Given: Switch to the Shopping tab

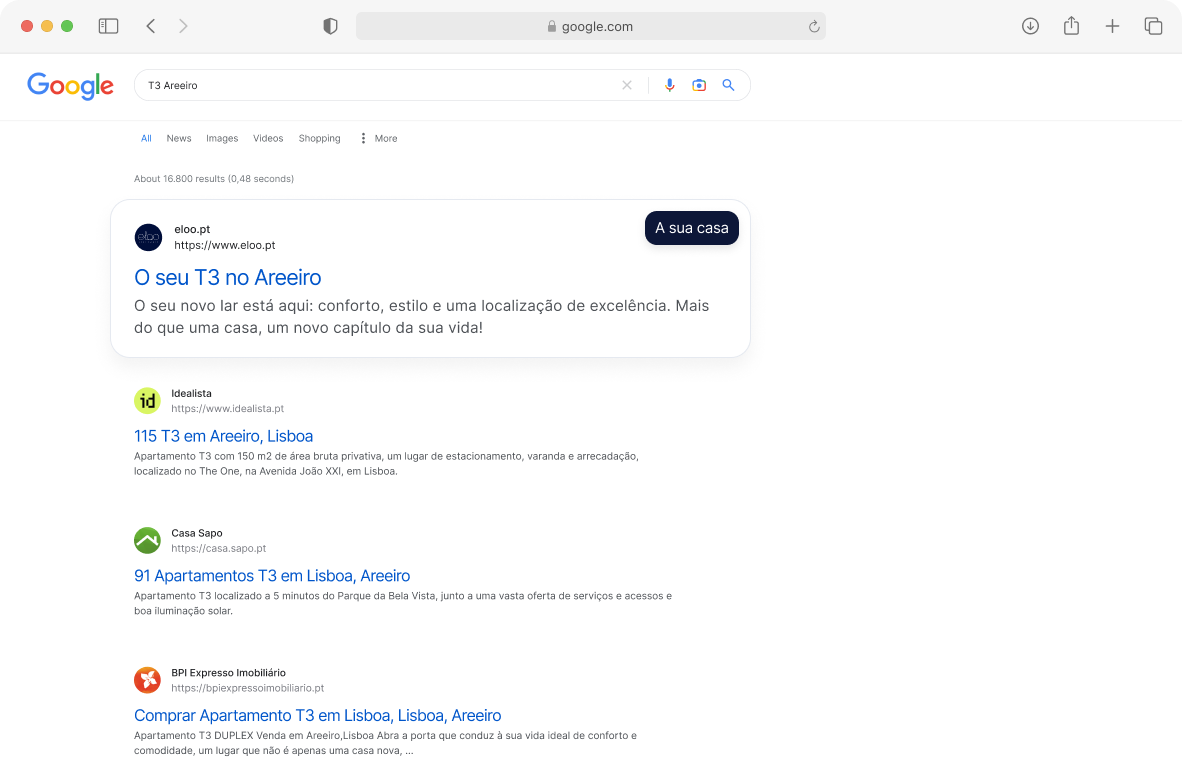Looking at the screenshot, I should click(x=319, y=139).
